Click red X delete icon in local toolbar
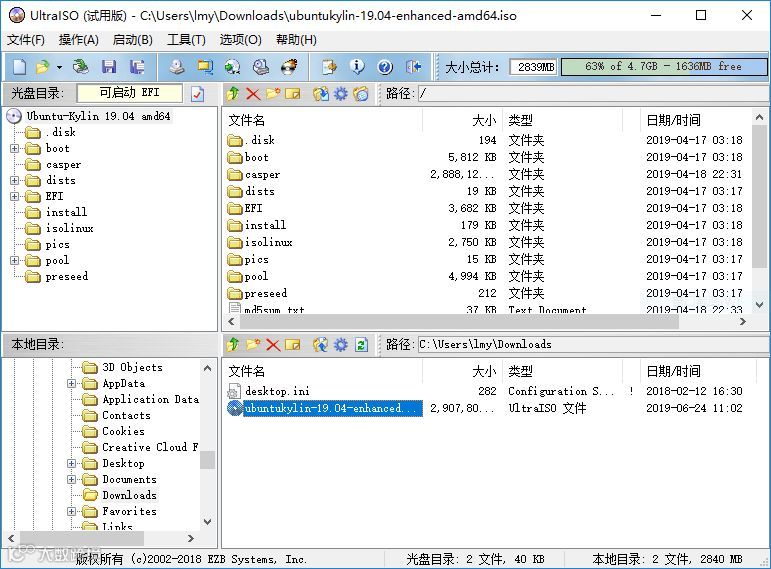 [x=273, y=345]
